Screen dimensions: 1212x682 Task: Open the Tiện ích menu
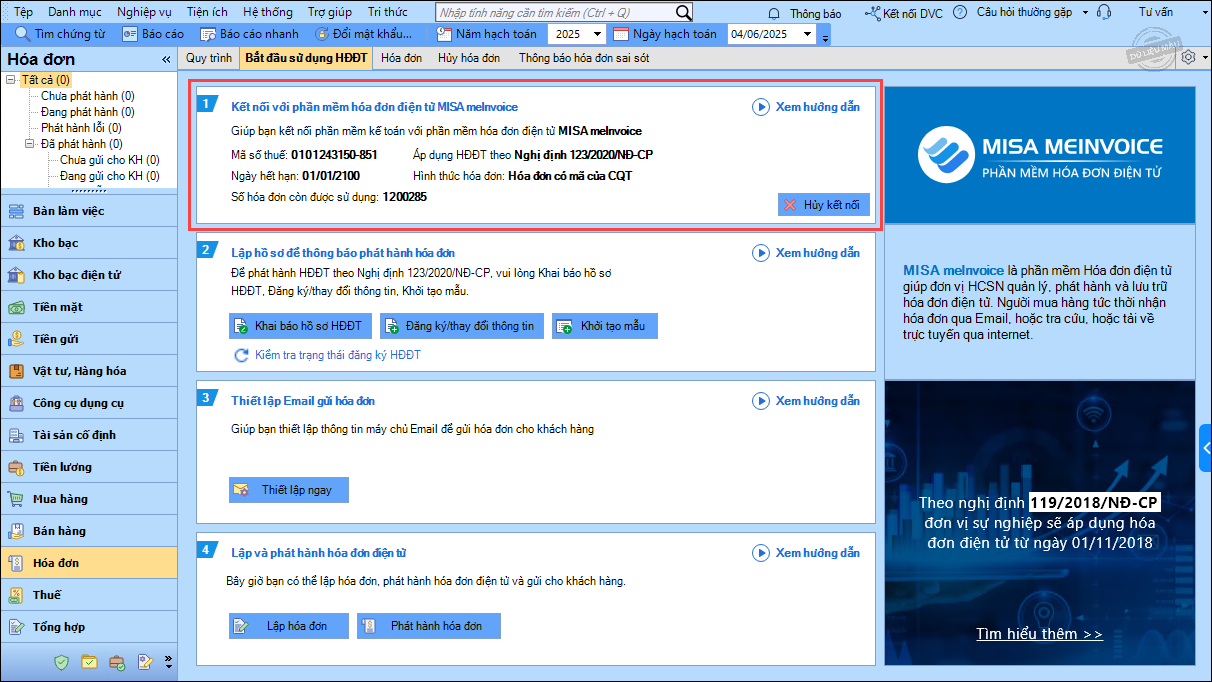207,12
